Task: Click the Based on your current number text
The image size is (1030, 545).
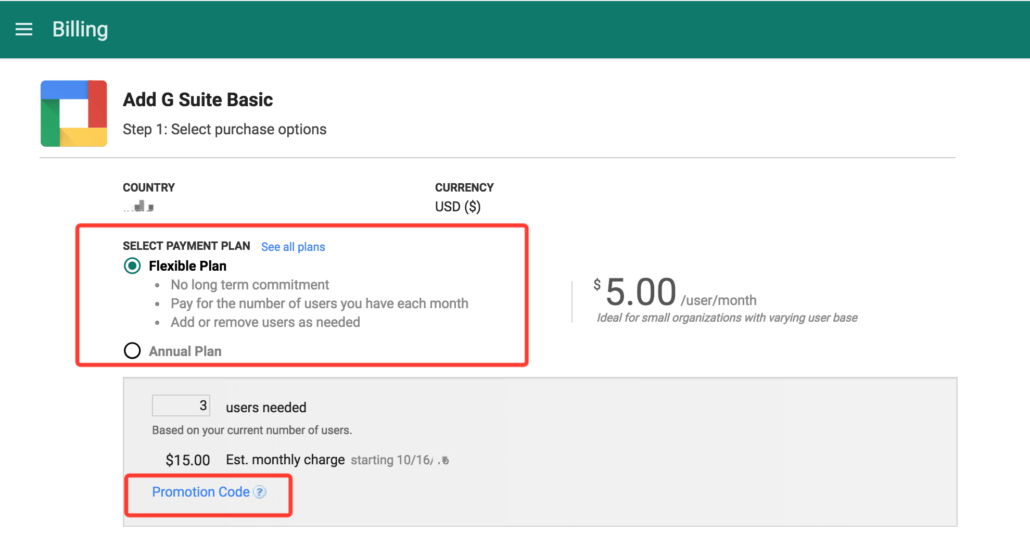Action: tap(252, 431)
